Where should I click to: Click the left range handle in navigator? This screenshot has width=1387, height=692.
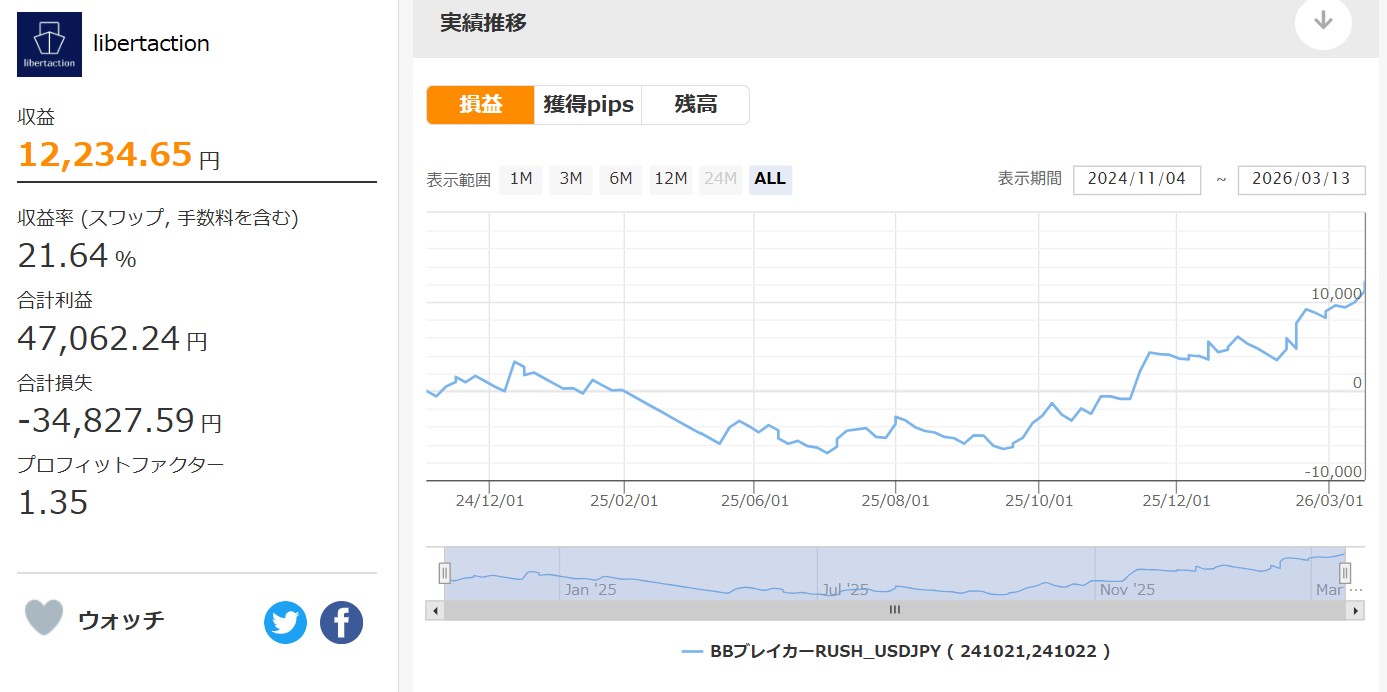coord(445,573)
